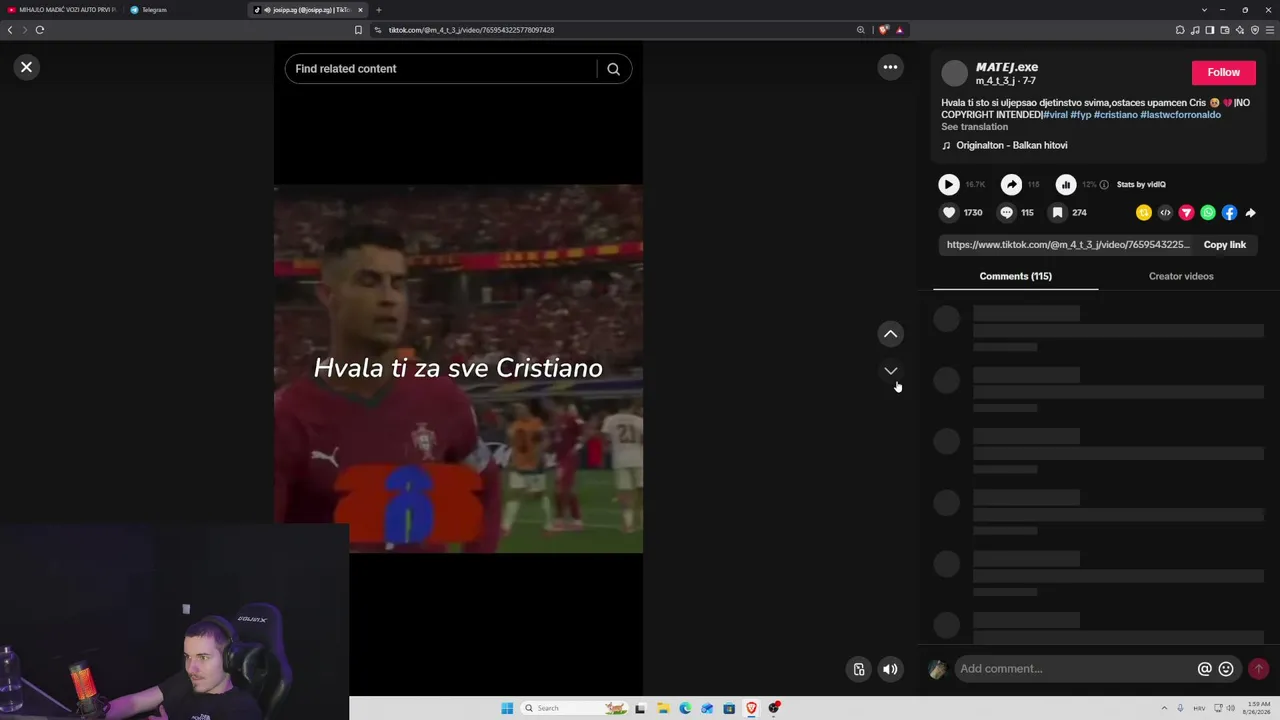The width and height of the screenshot is (1280, 720).
Task: Click the See translation link
Action: click(x=974, y=127)
